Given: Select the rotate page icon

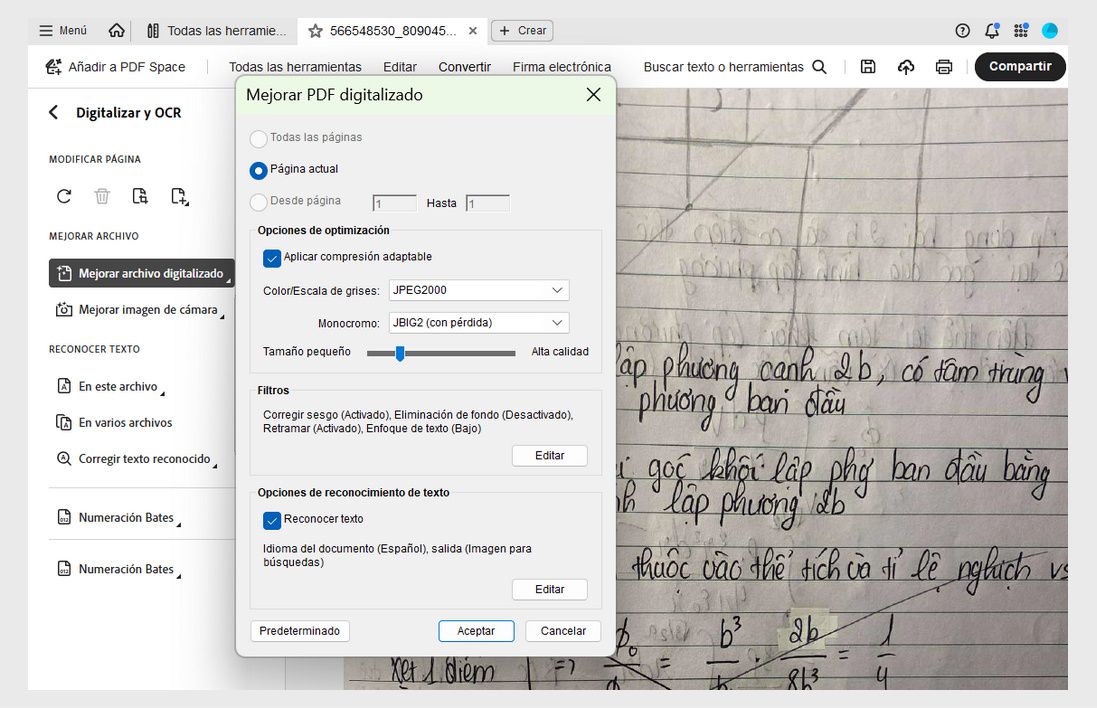Looking at the screenshot, I should pos(63,196).
